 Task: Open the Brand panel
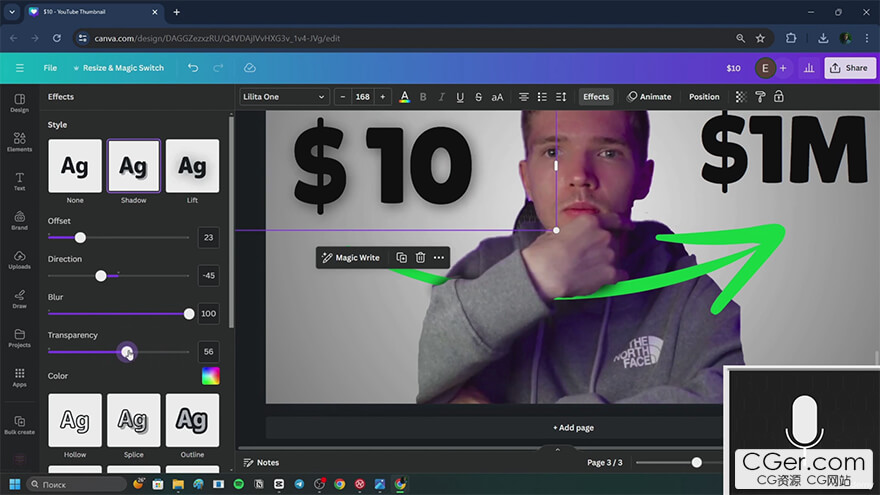(x=20, y=221)
